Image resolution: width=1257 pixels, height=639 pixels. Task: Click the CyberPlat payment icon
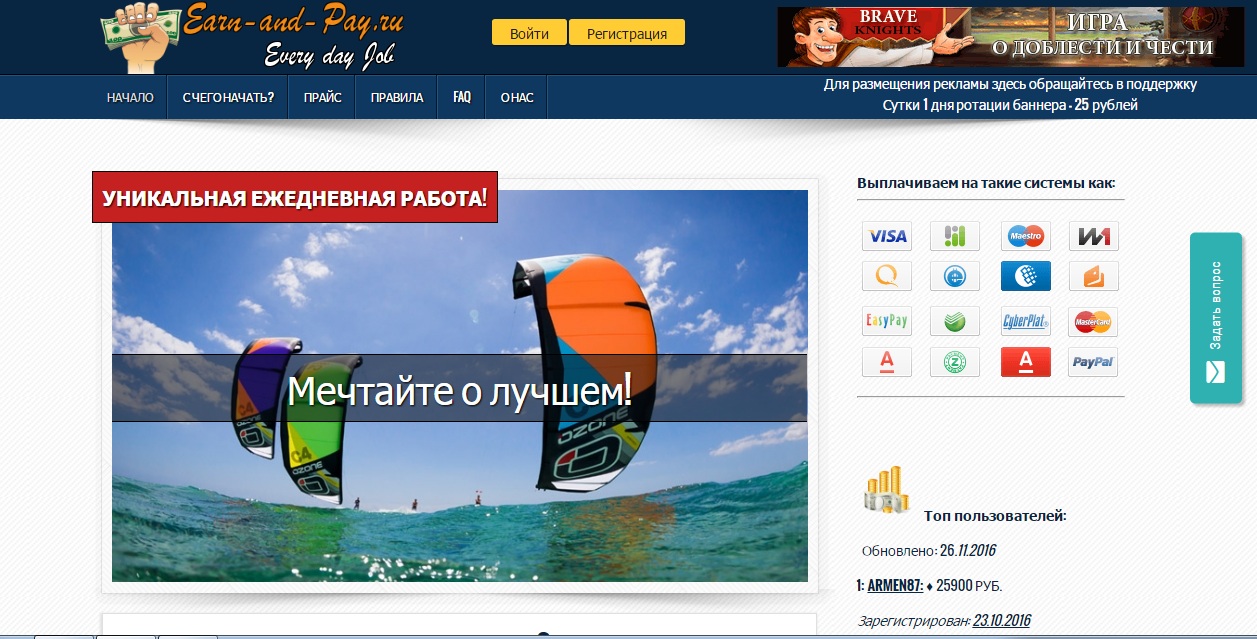pyautogui.click(x=1026, y=321)
